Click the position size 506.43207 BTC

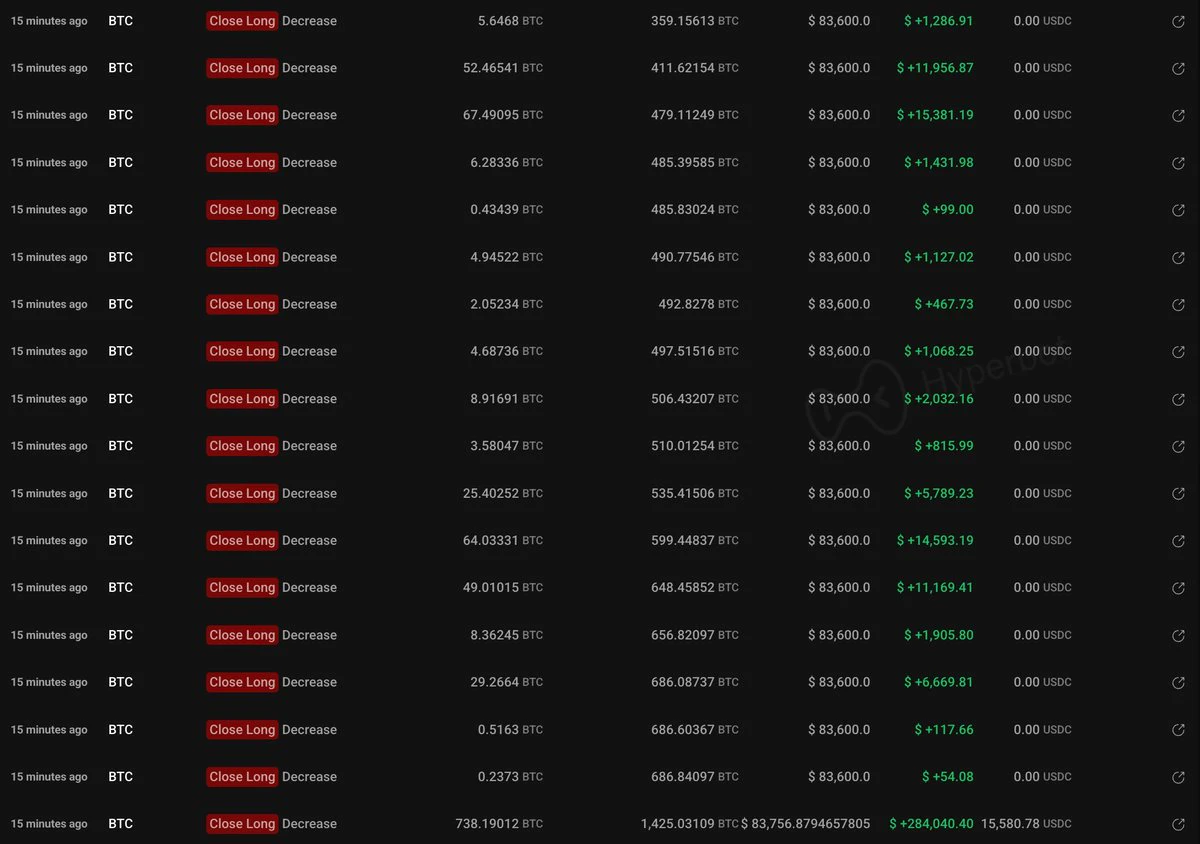pyautogui.click(x=695, y=399)
